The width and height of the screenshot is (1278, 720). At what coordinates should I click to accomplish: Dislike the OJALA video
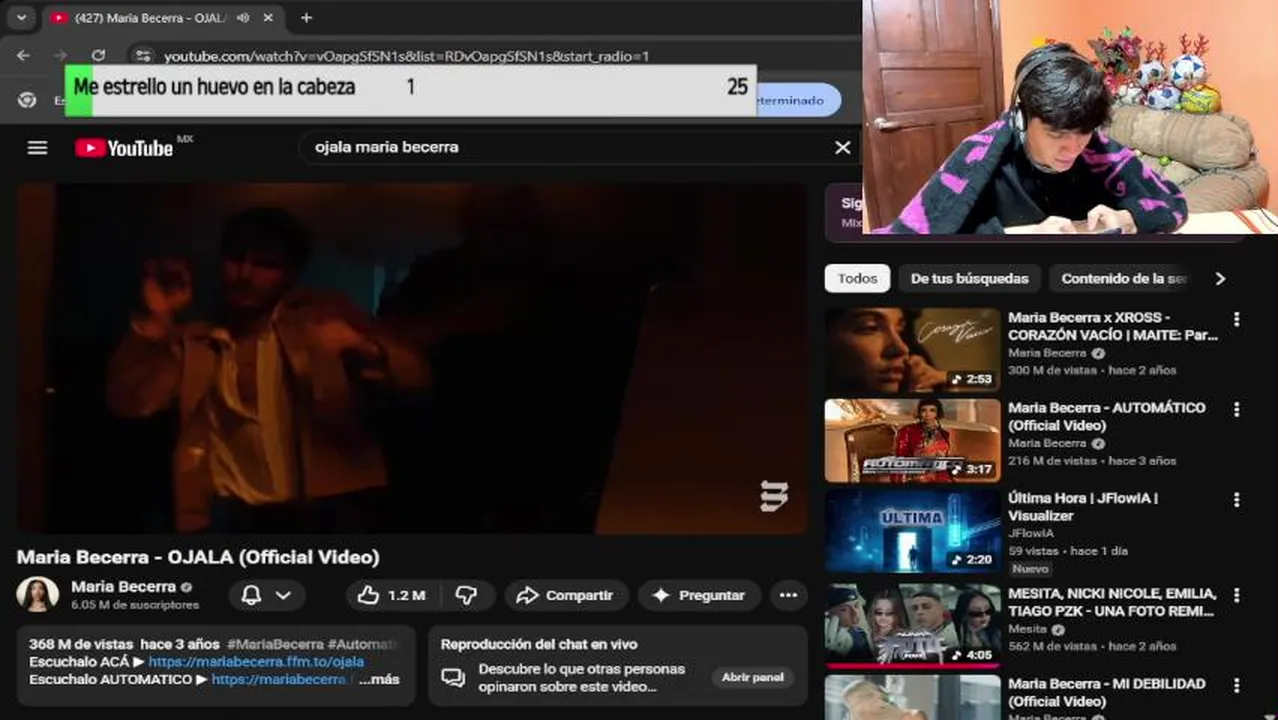coord(466,595)
